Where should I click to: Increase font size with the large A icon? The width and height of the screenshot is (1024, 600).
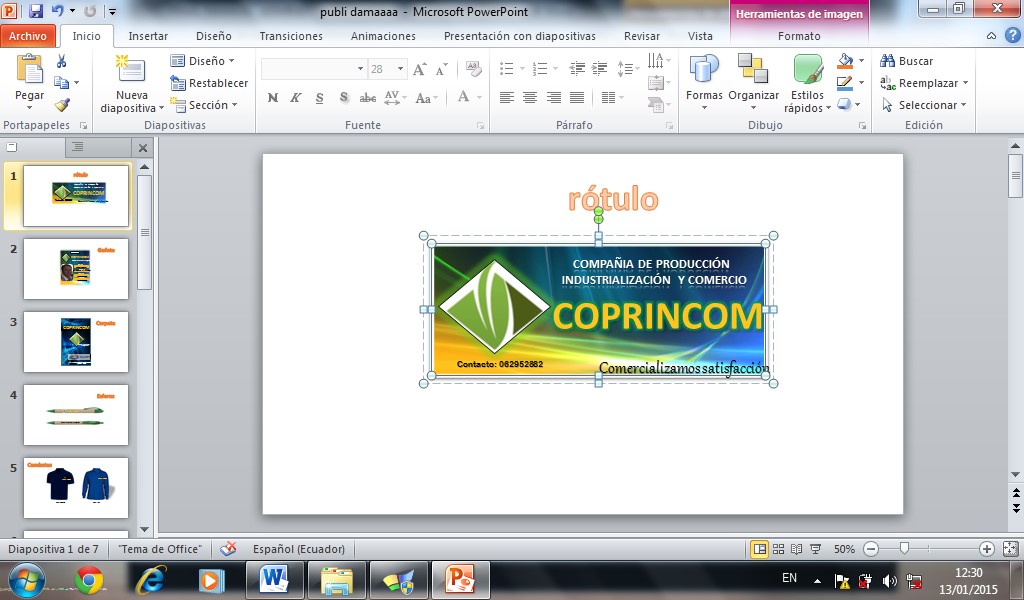click(x=420, y=69)
